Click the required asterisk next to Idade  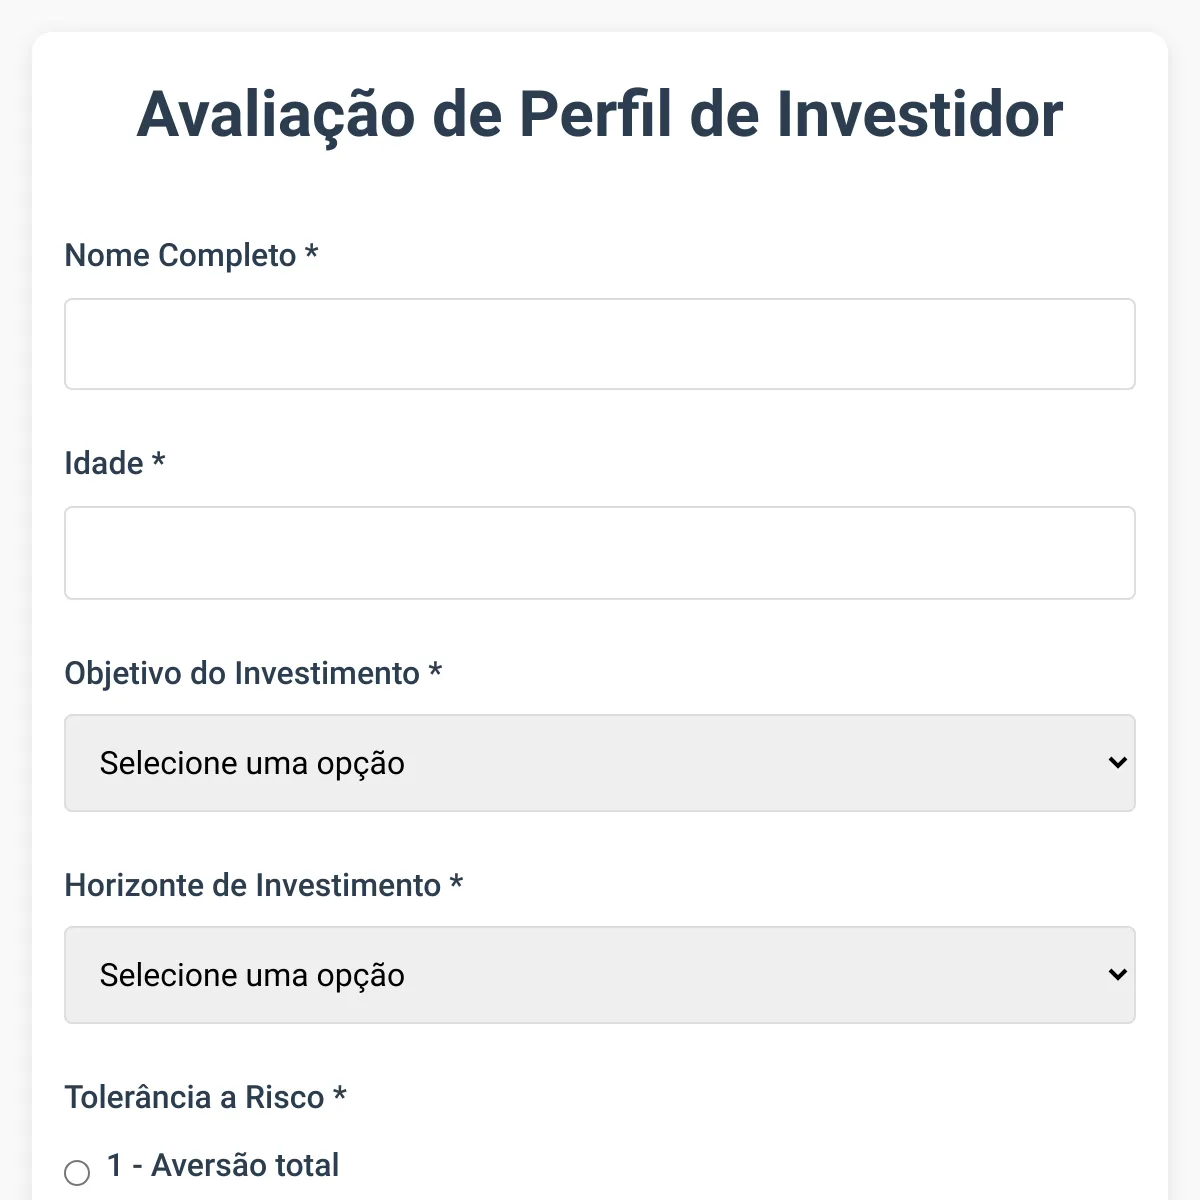158,461
